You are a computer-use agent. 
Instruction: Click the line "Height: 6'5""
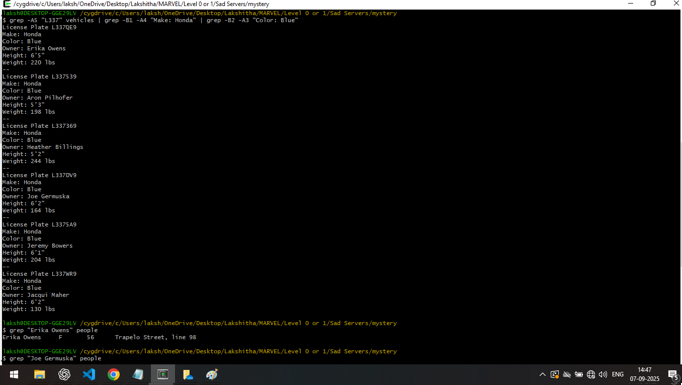click(23, 55)
